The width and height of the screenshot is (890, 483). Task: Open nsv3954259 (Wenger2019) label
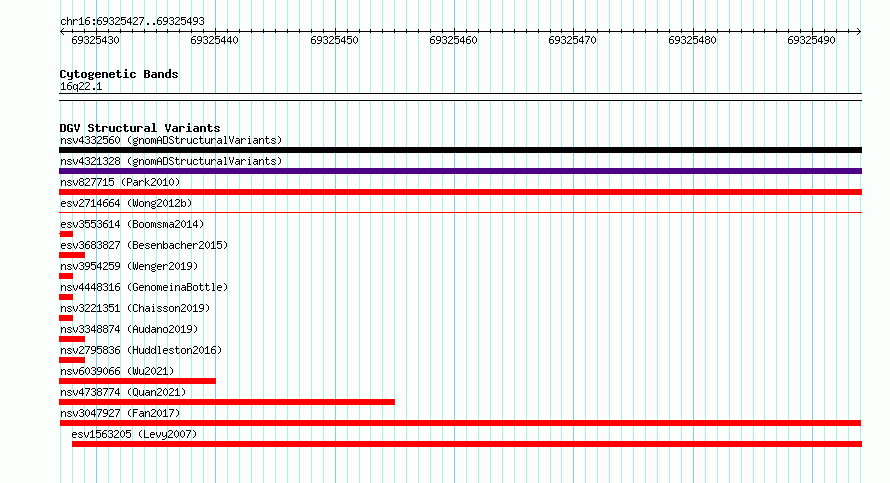(129, 266)
